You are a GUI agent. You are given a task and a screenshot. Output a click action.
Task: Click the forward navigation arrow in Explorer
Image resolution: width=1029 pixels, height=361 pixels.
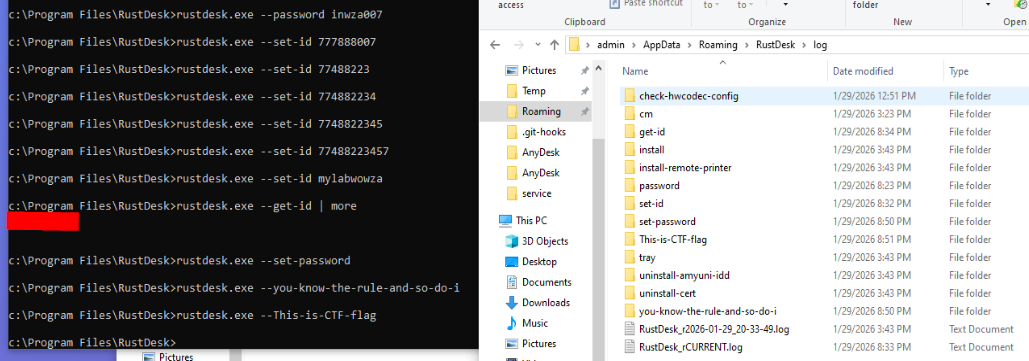(518, 45)
